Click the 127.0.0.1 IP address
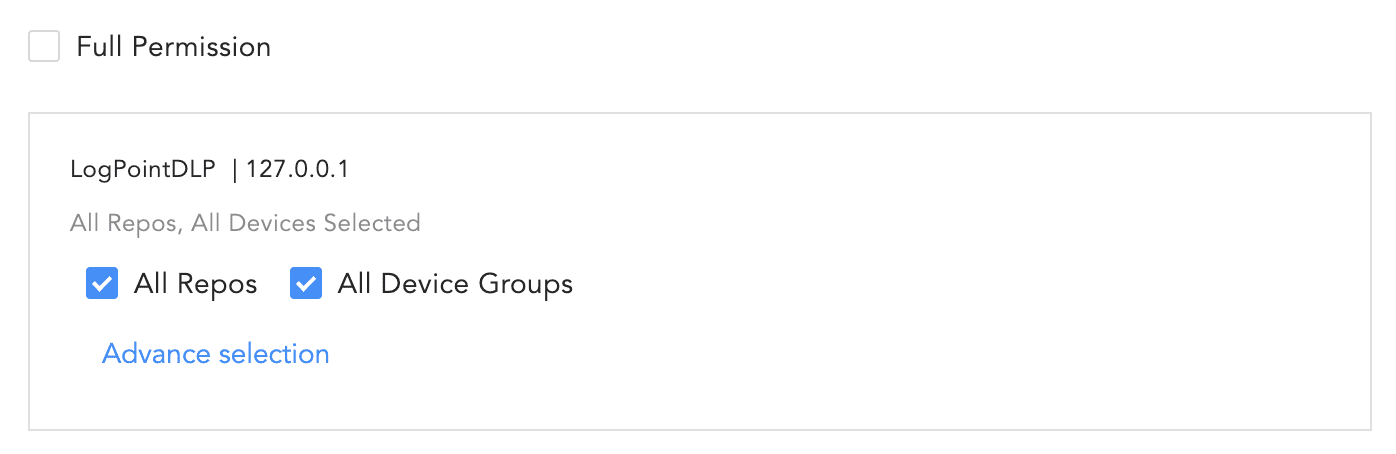The image size is (1396, 454). pos(297,169)
